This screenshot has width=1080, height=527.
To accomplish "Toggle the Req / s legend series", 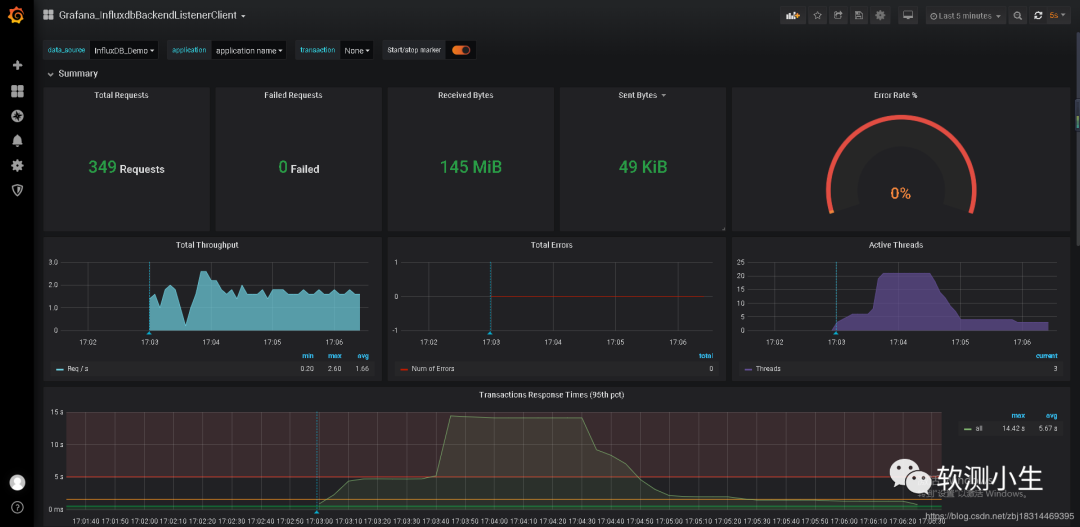I will (x=78, y=369).
